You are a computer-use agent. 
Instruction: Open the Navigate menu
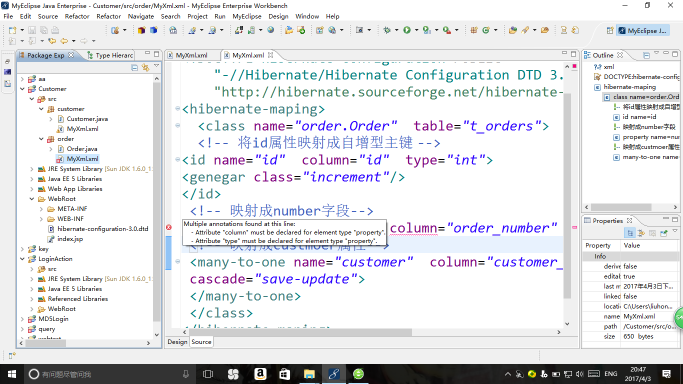pos(141,16)
